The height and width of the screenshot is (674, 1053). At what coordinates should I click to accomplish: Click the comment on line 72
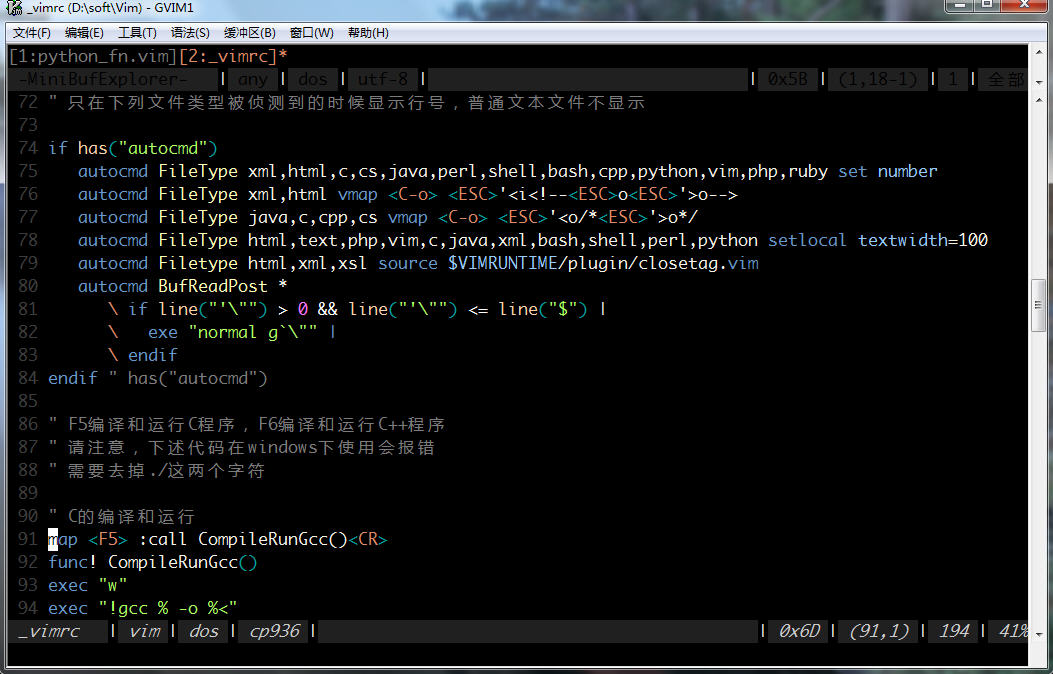click(x=347, y=102)
